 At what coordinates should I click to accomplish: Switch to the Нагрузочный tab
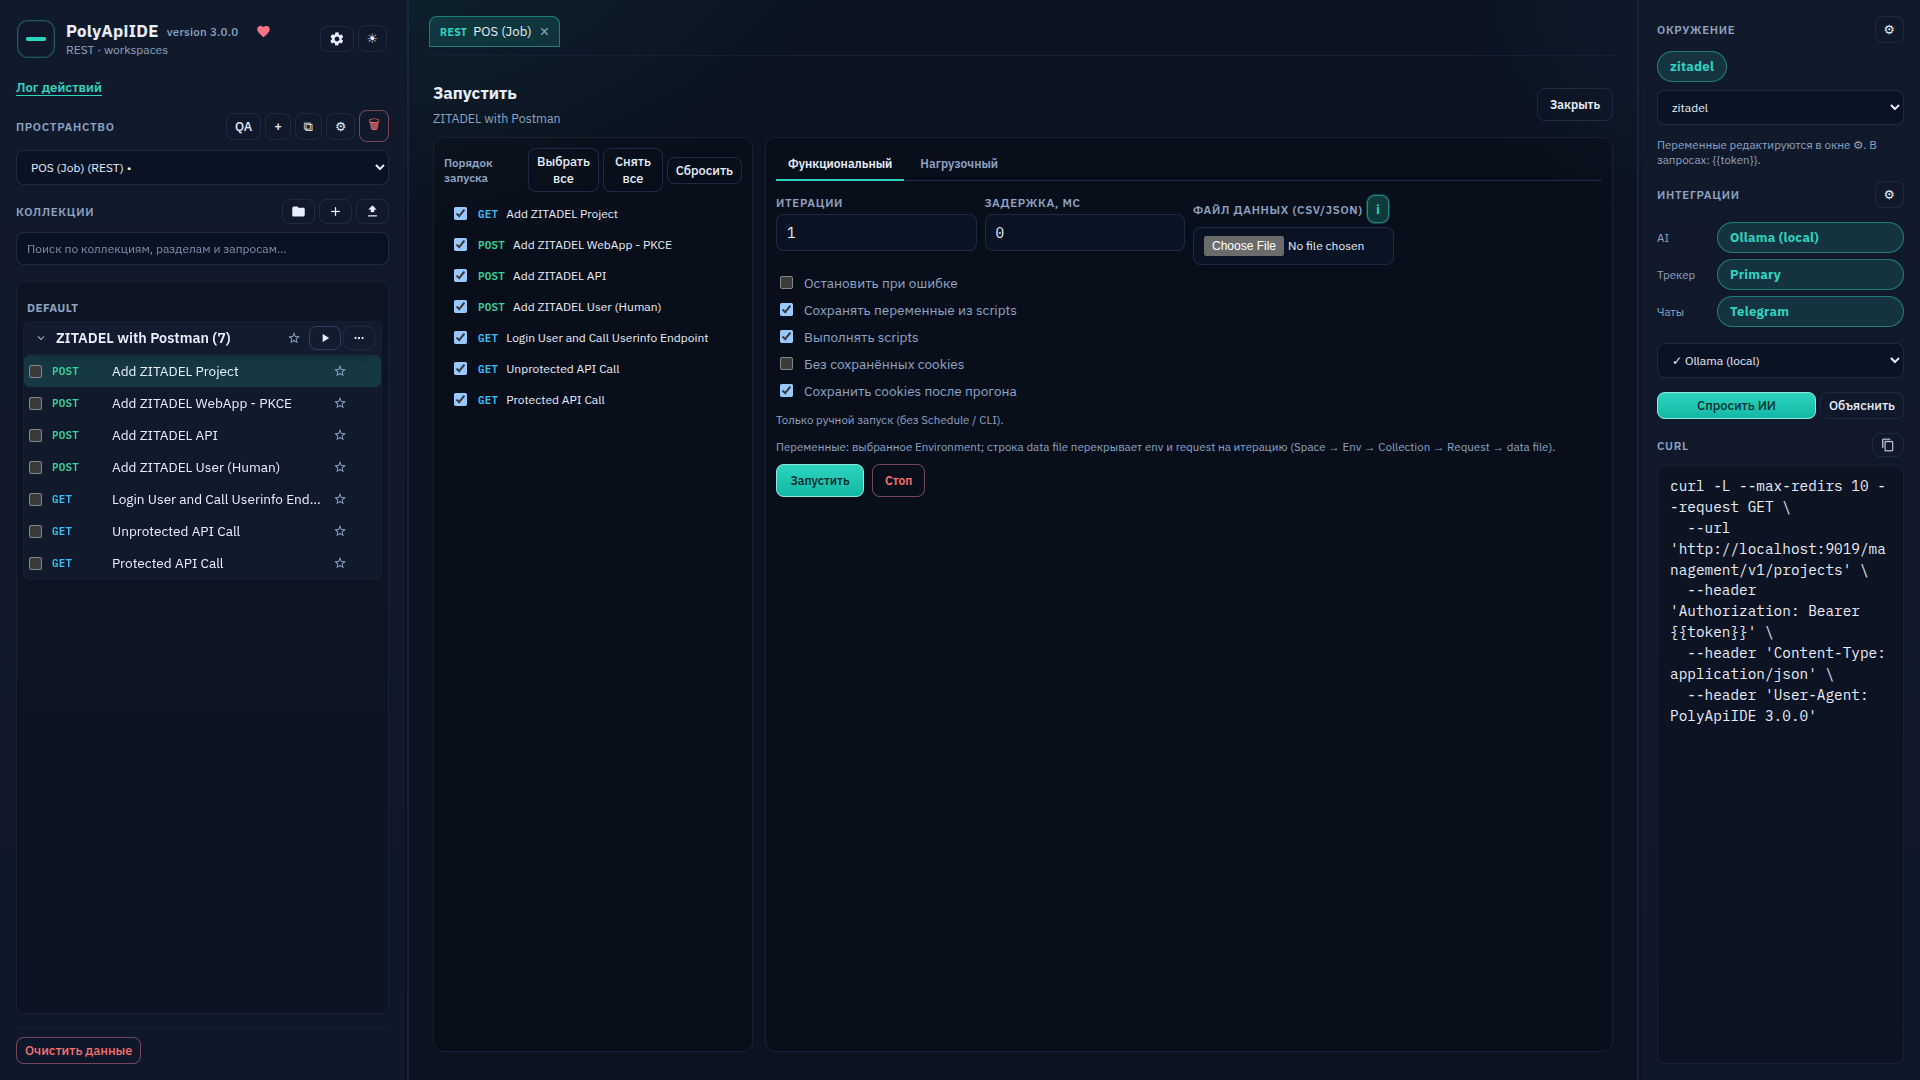coord(959,164)
